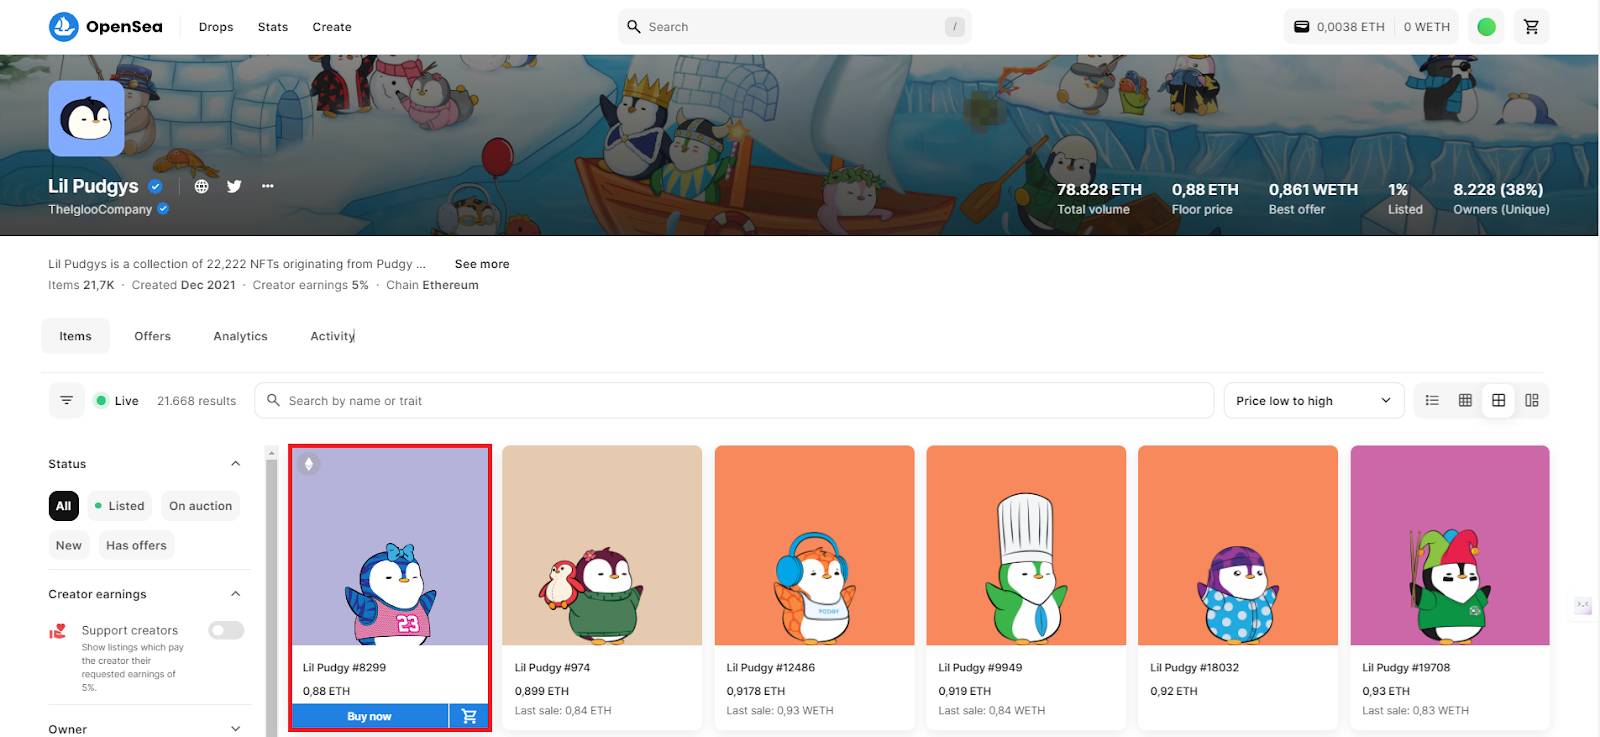Click 0,88 ETH Floor price stat

(1205, 198)
